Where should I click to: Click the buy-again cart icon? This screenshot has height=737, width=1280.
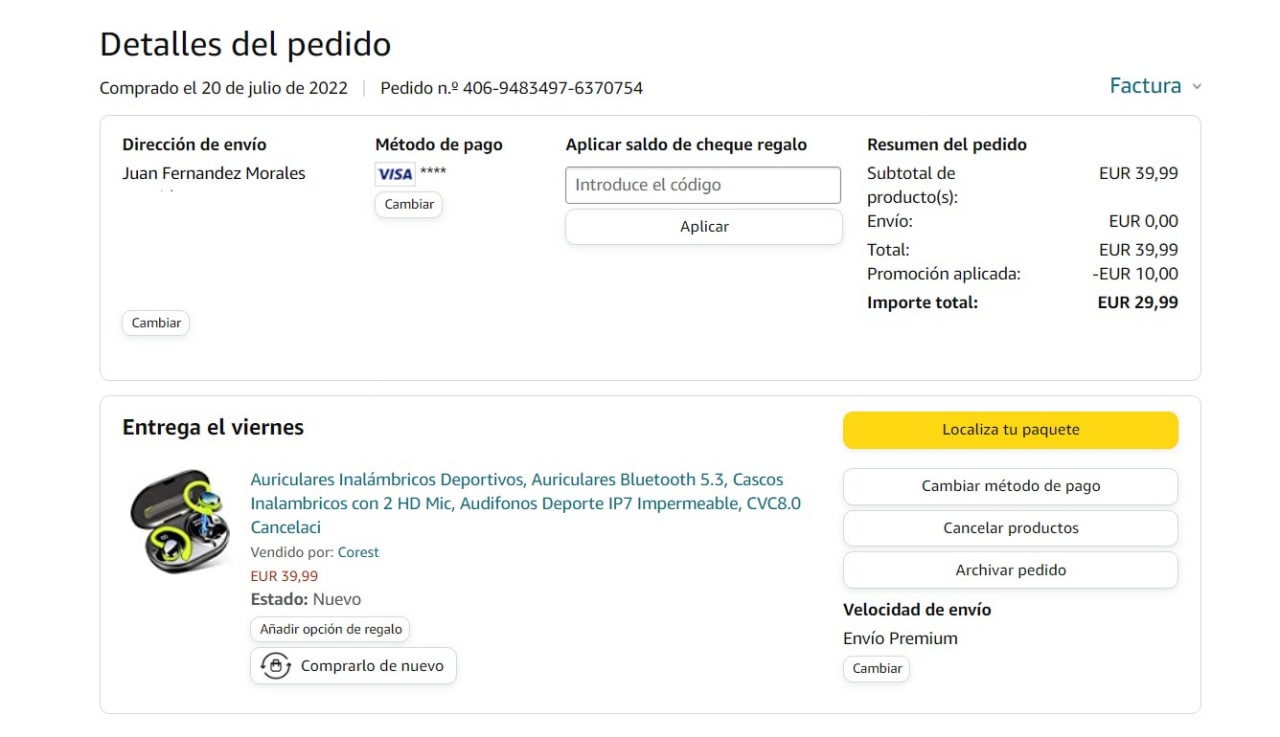[275, 666]
